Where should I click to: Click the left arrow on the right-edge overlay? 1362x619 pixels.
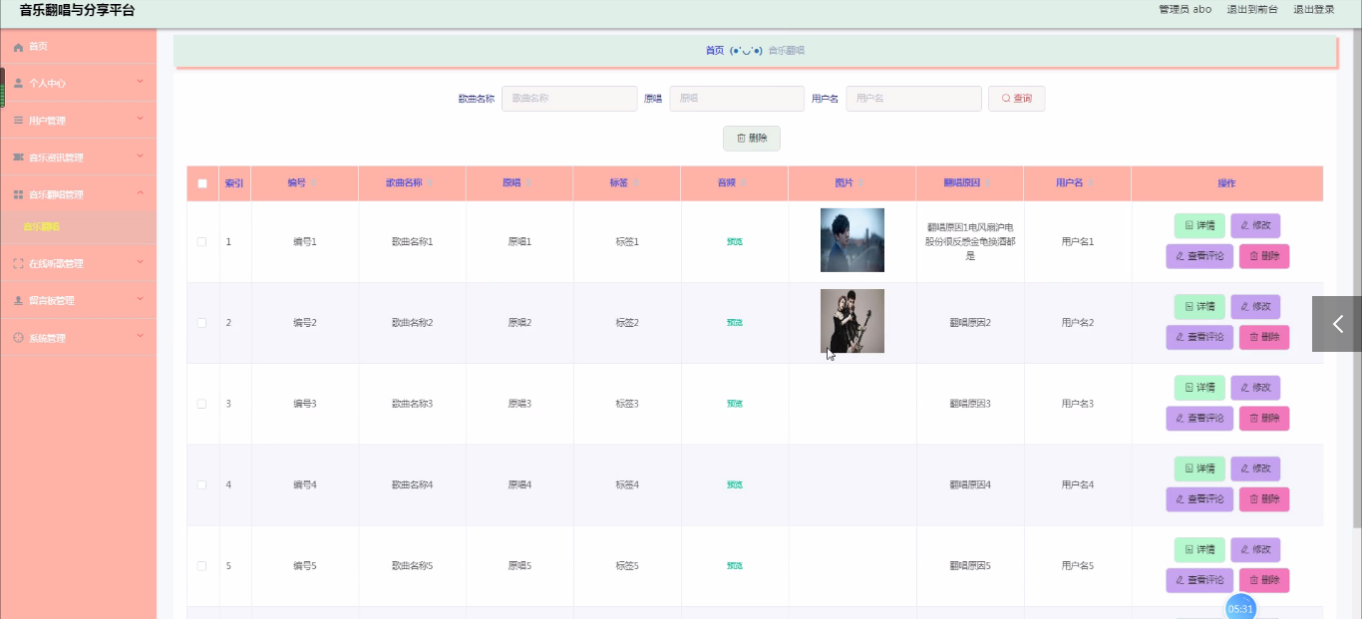click(x=1337, y=324)
